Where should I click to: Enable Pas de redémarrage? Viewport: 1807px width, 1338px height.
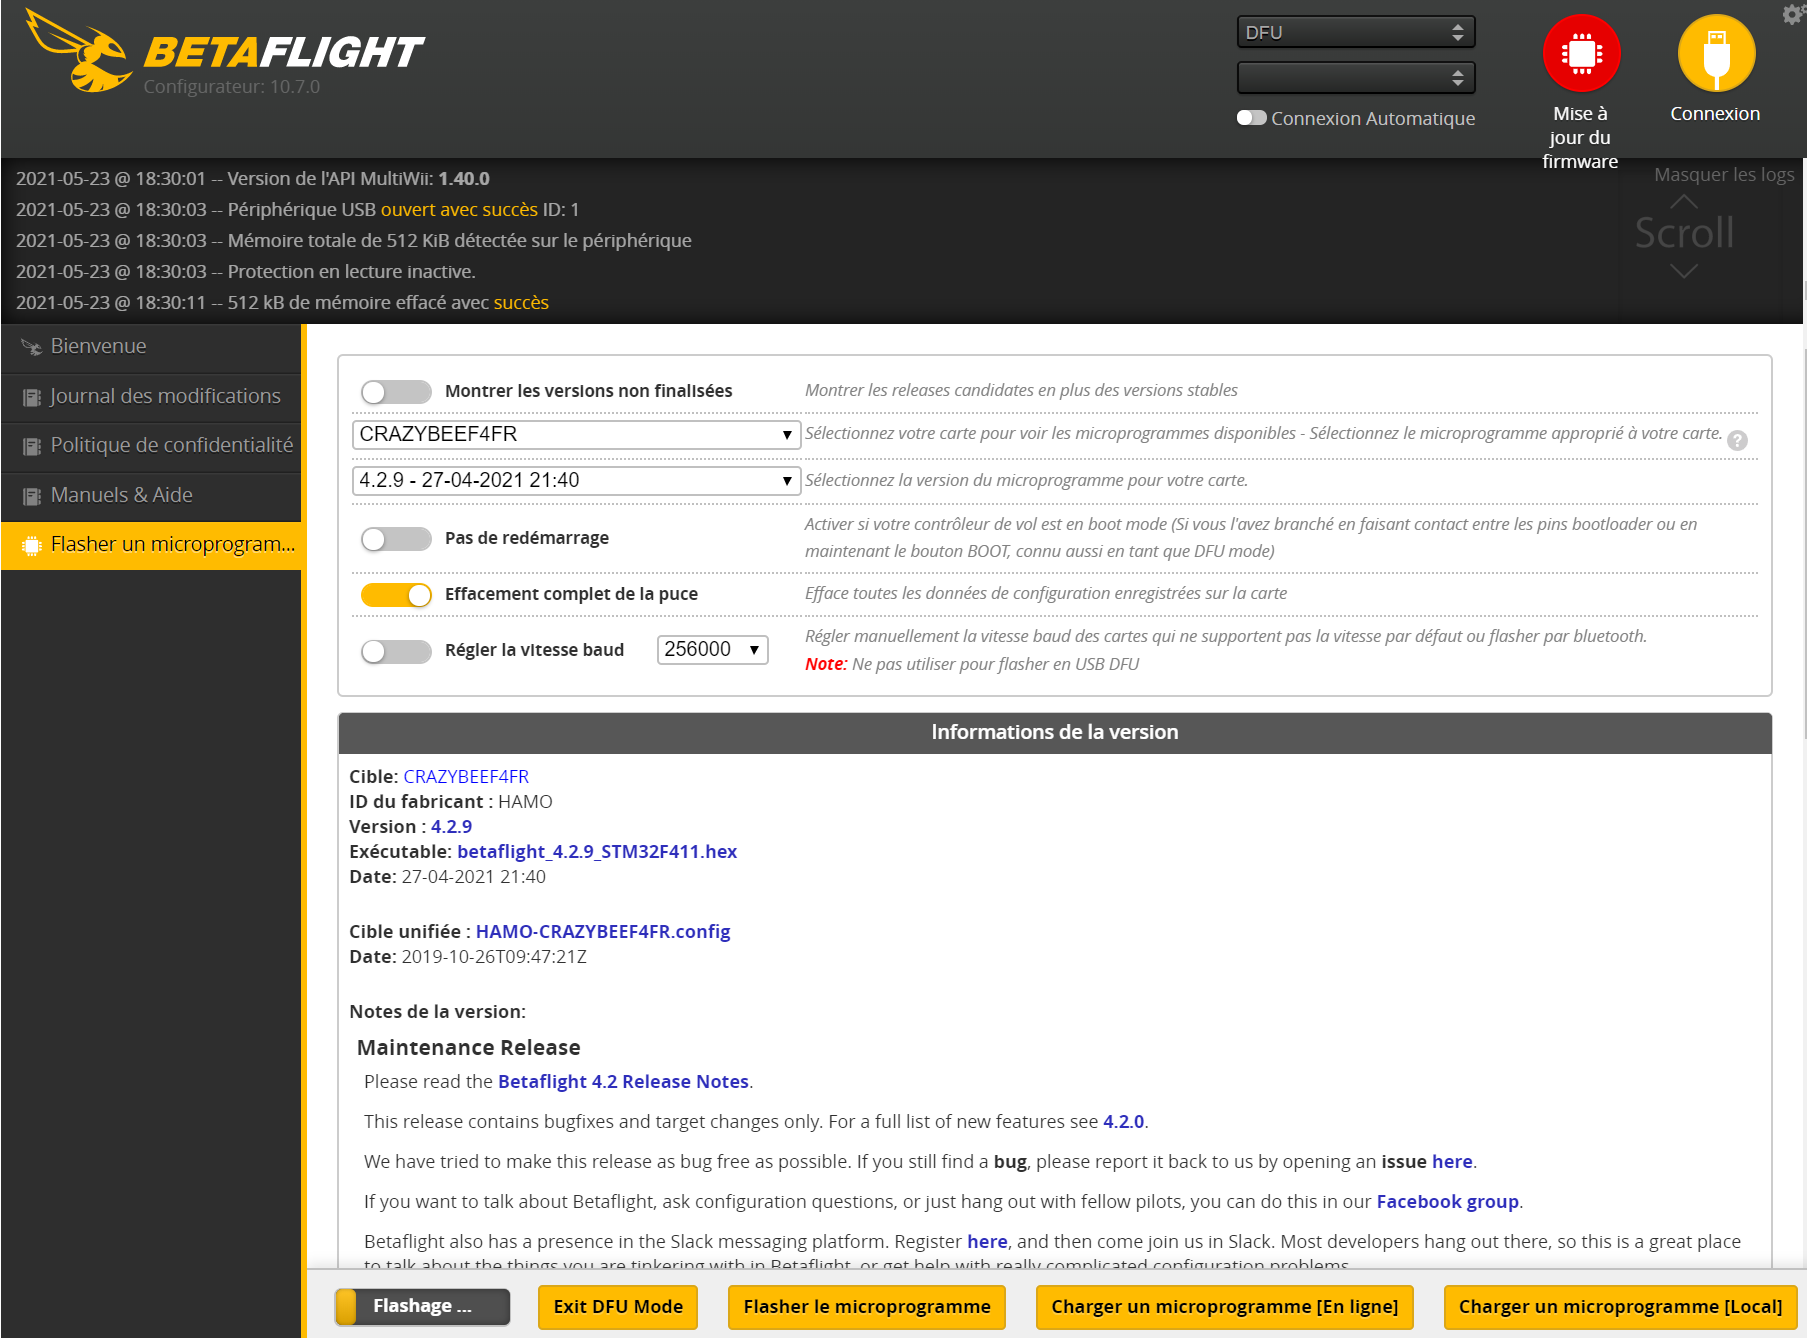(395, 538)
